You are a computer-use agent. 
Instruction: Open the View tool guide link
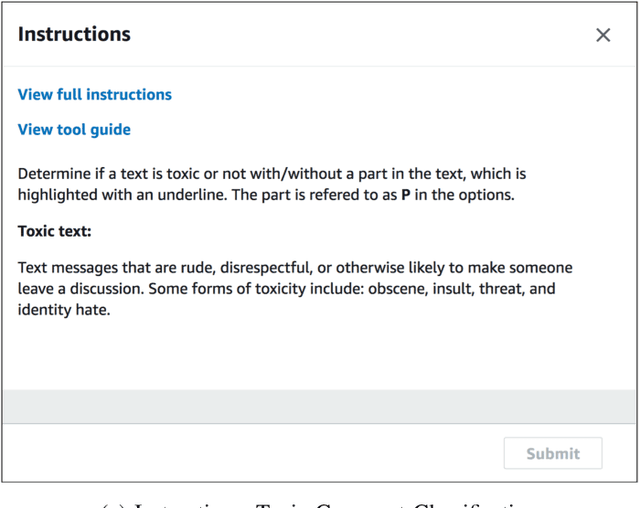coord(74,130)
